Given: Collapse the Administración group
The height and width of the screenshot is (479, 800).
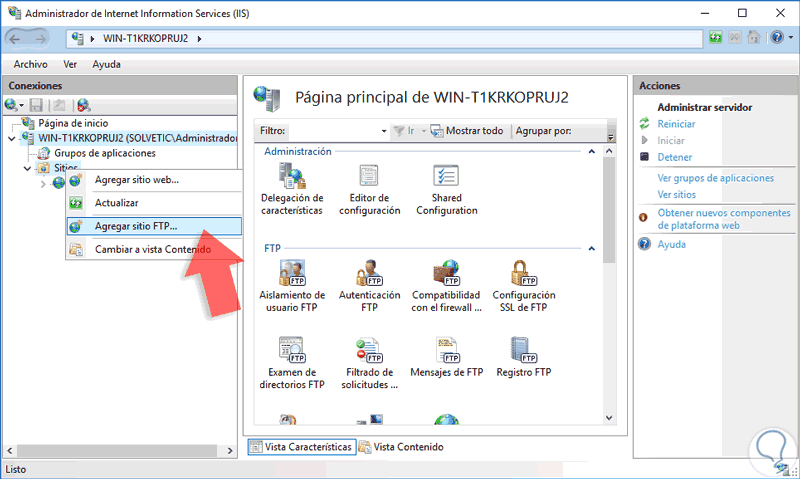Looking at the screenshot, I should click(591, 152).
